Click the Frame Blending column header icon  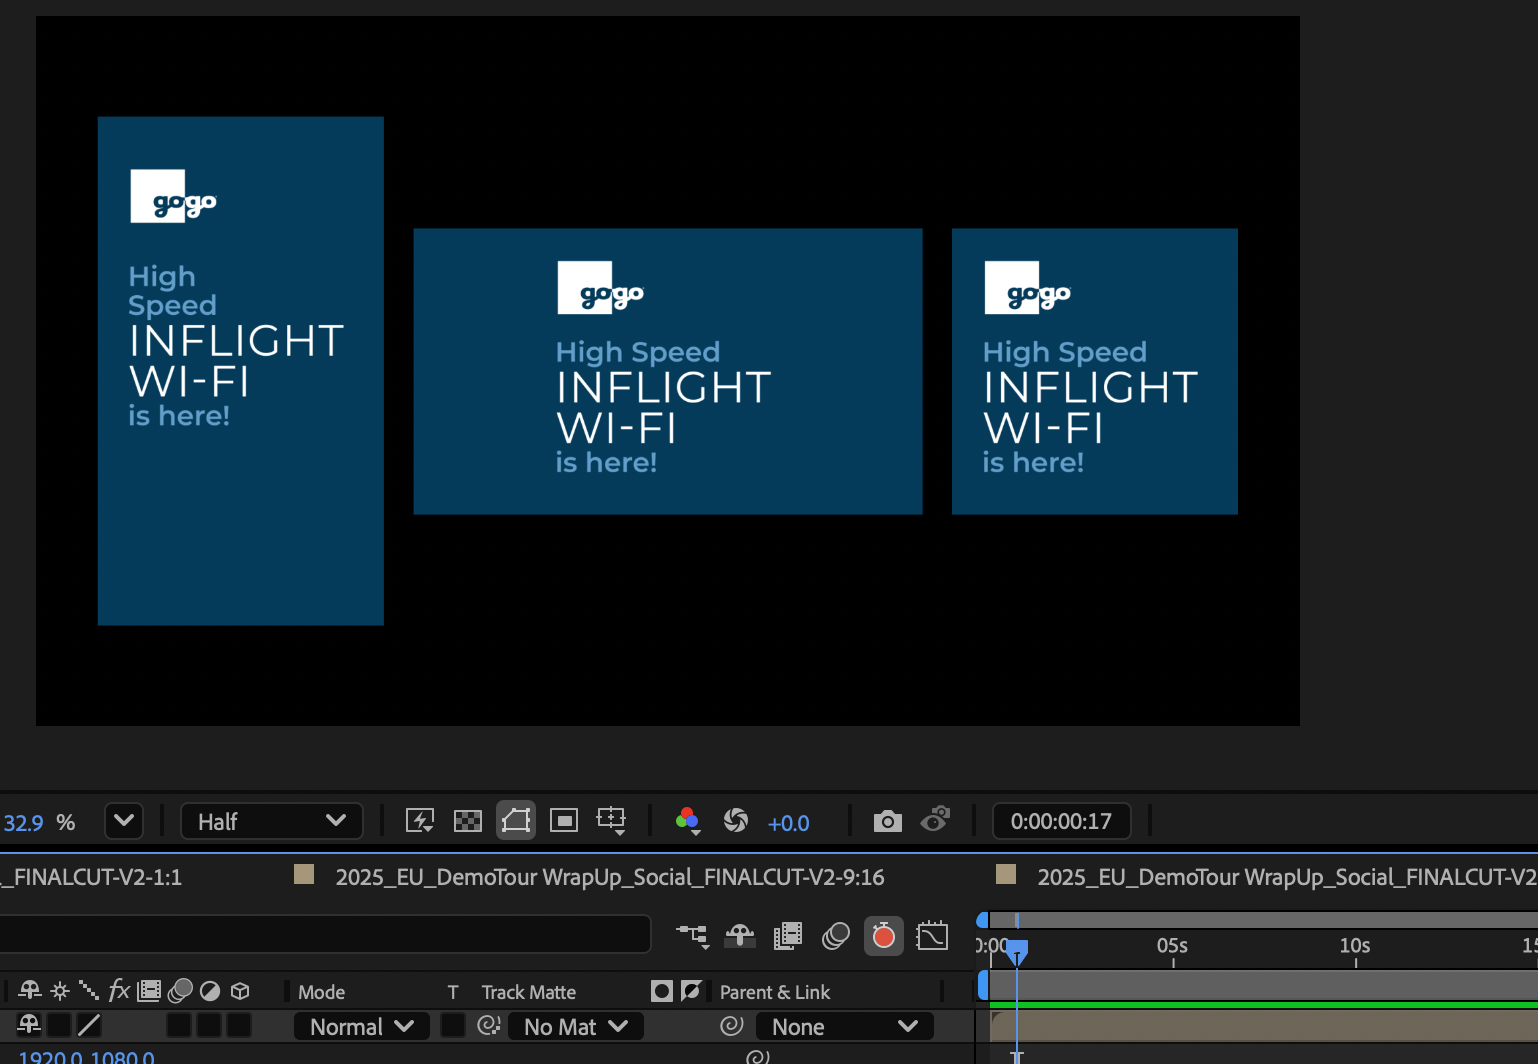coord(149,991)
